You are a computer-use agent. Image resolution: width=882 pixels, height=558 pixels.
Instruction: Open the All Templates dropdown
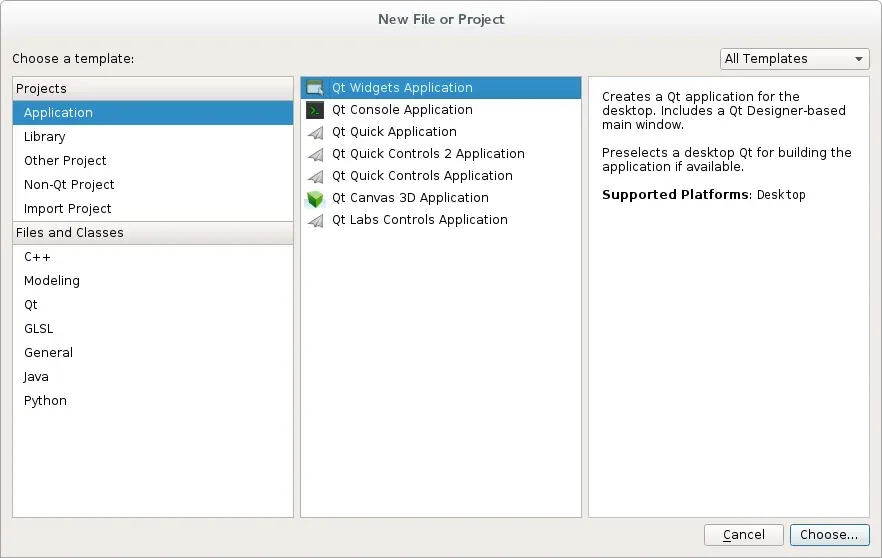pyautogui.click(x=795, y=59)
